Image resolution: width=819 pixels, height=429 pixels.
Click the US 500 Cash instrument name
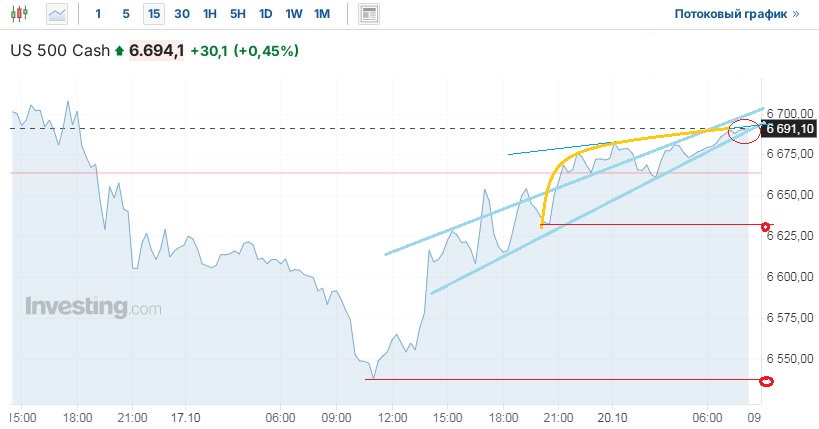60,50
